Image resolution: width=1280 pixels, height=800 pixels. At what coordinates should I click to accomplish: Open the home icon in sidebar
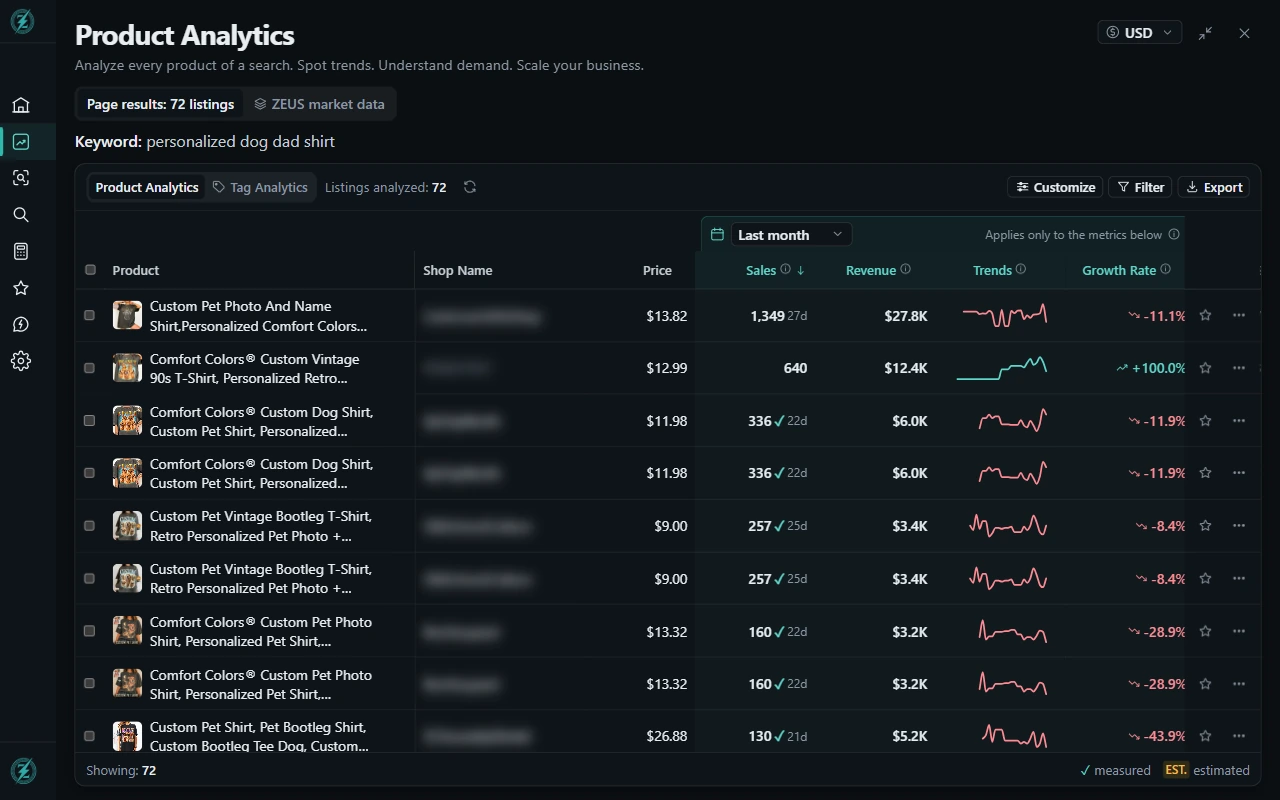[x=21, y=105]
